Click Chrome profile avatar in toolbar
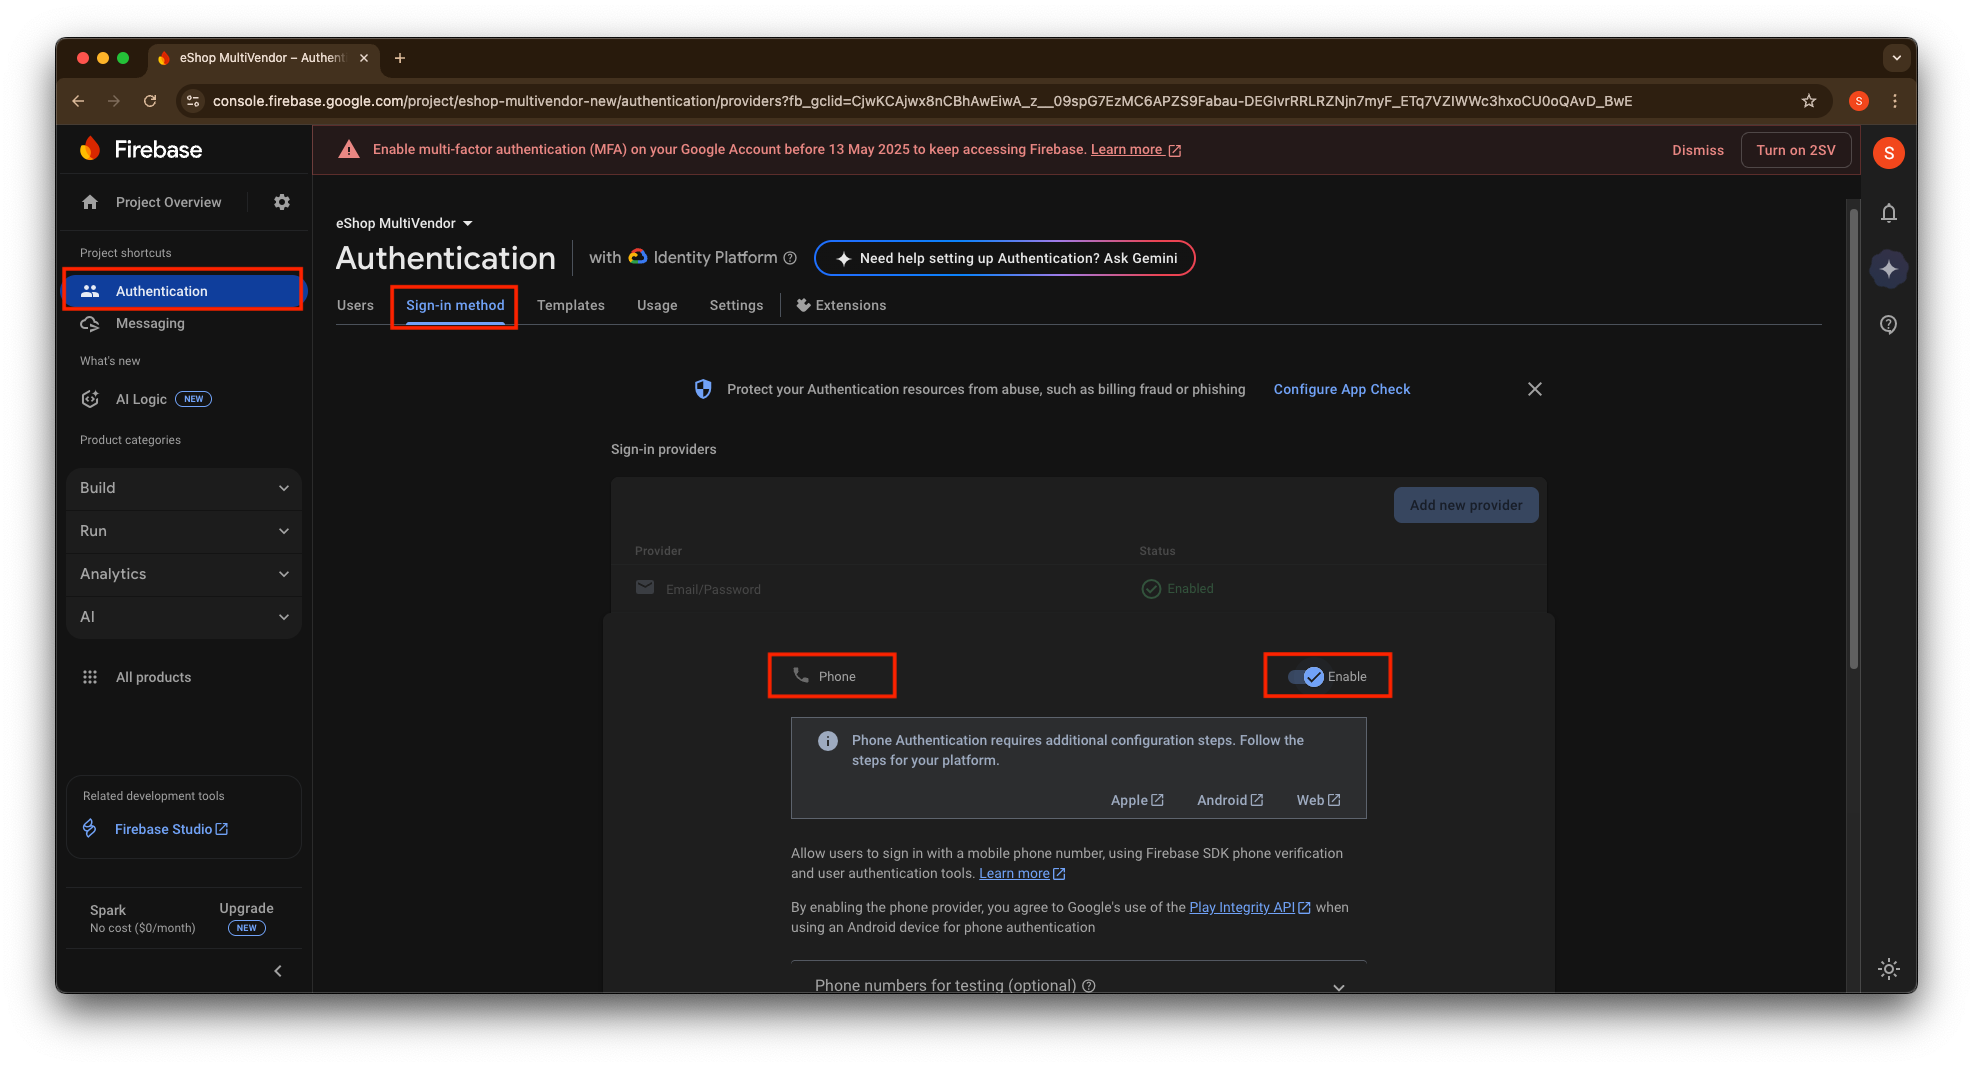The height and width of the screenshot is (1067, 1973). tap(1859, 101)
